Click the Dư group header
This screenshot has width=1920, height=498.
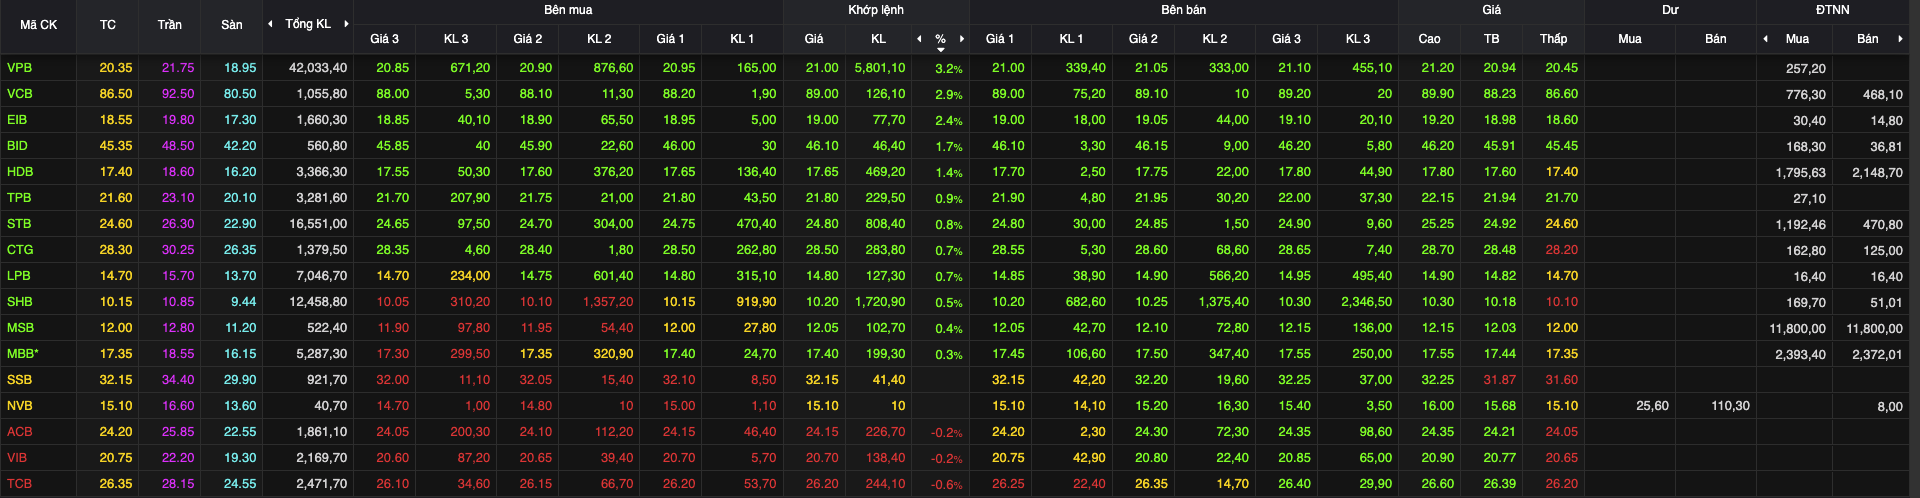click(x=1671, y=10)
